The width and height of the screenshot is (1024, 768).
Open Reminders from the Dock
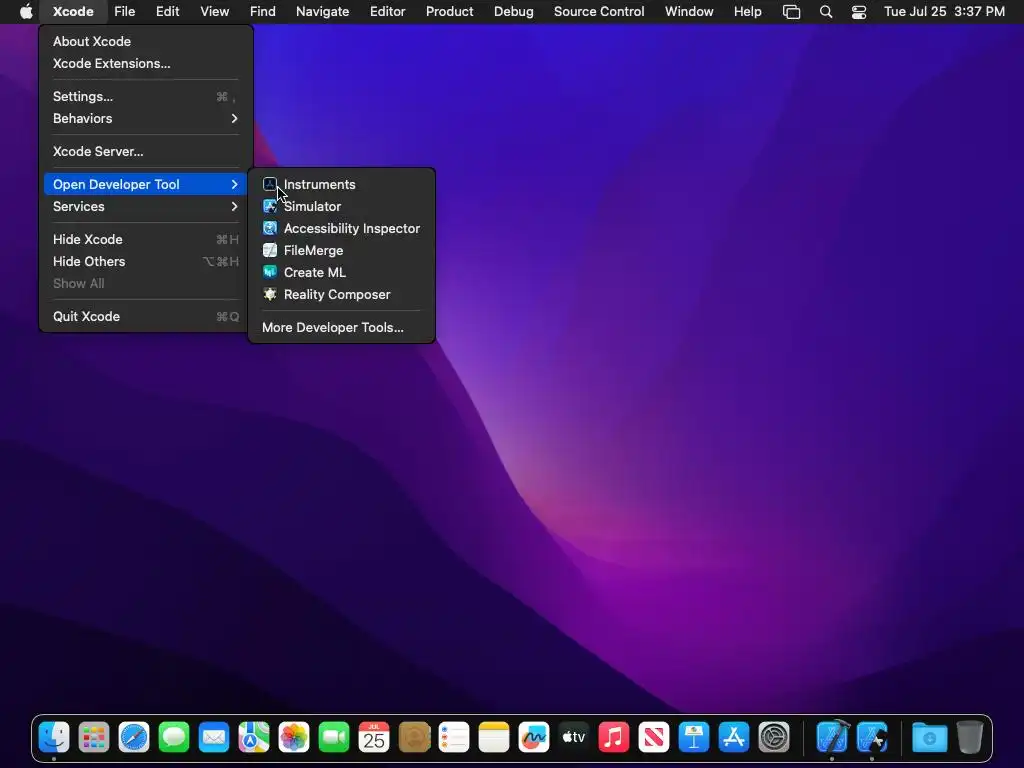coord(454,738)
